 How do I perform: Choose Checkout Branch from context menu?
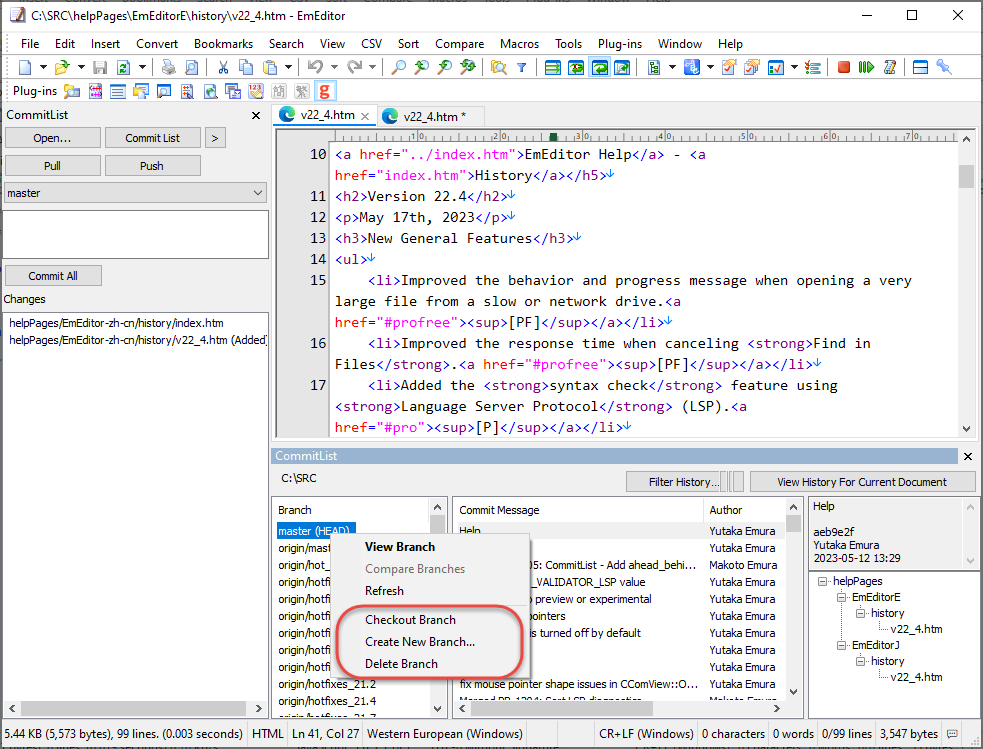pos(410,620)
